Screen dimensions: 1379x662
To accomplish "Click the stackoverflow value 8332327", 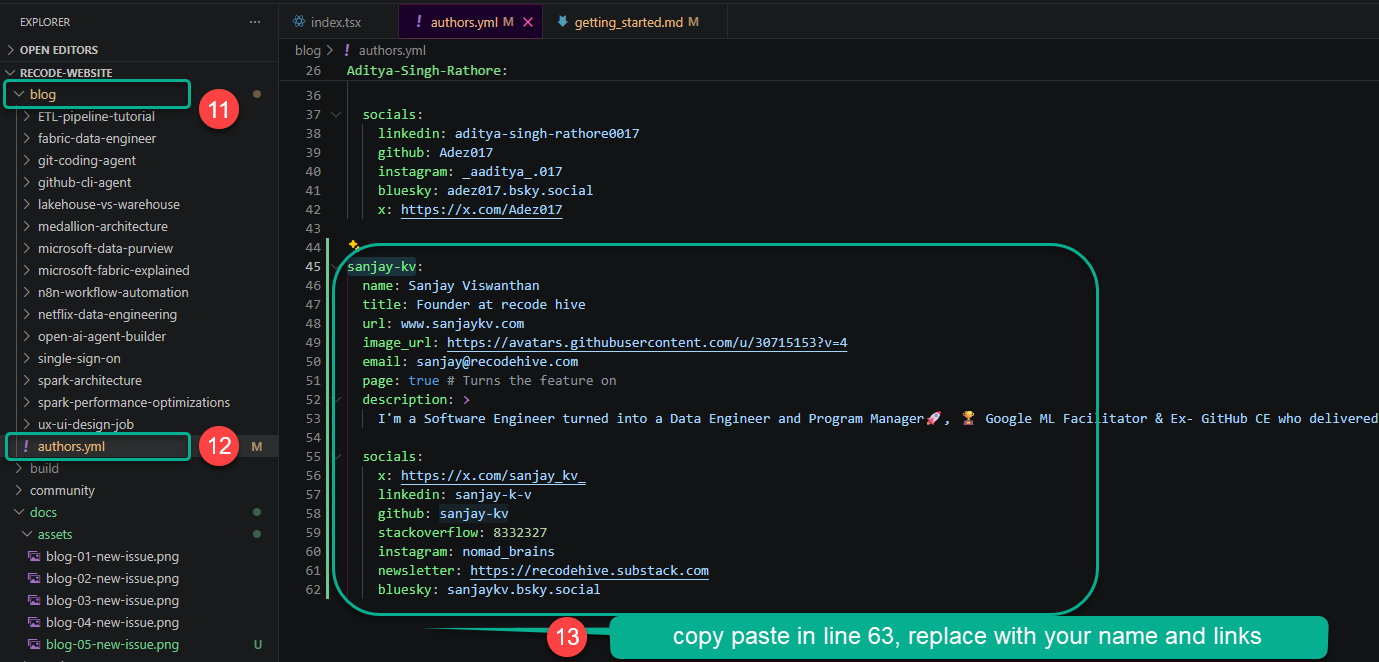I will pos(521,533).
